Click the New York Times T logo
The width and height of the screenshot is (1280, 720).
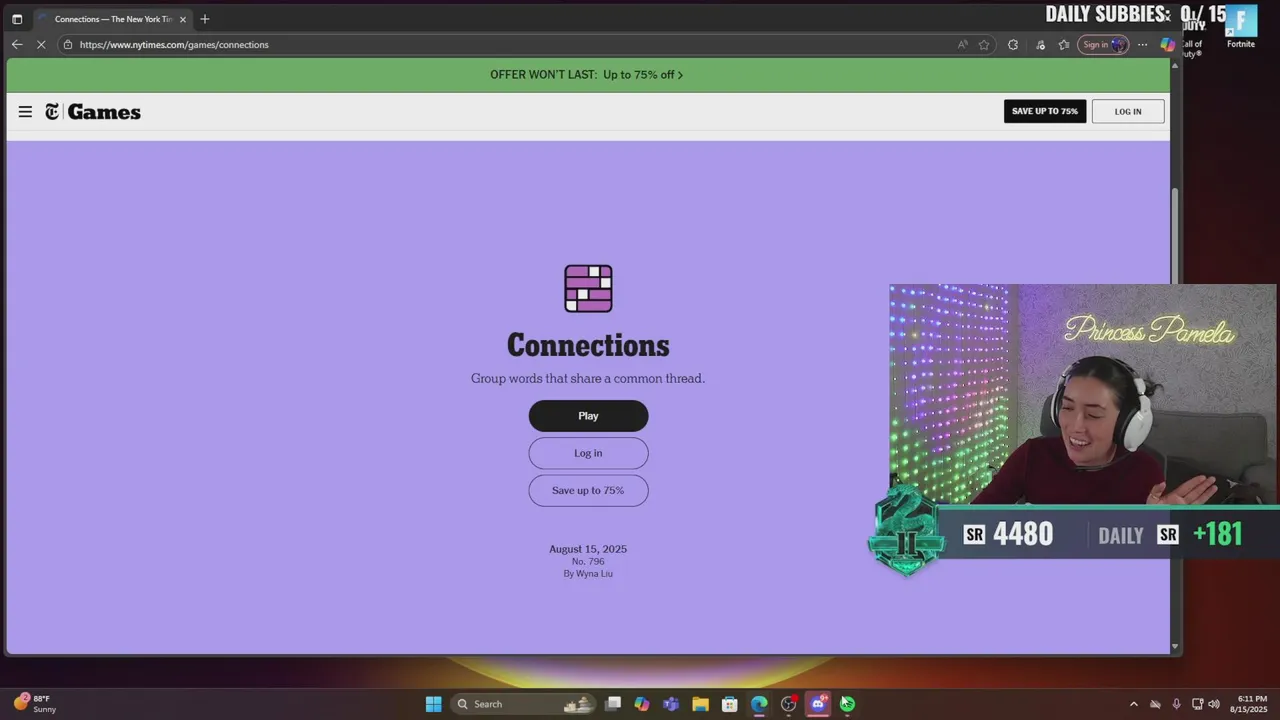coord(52,112)
